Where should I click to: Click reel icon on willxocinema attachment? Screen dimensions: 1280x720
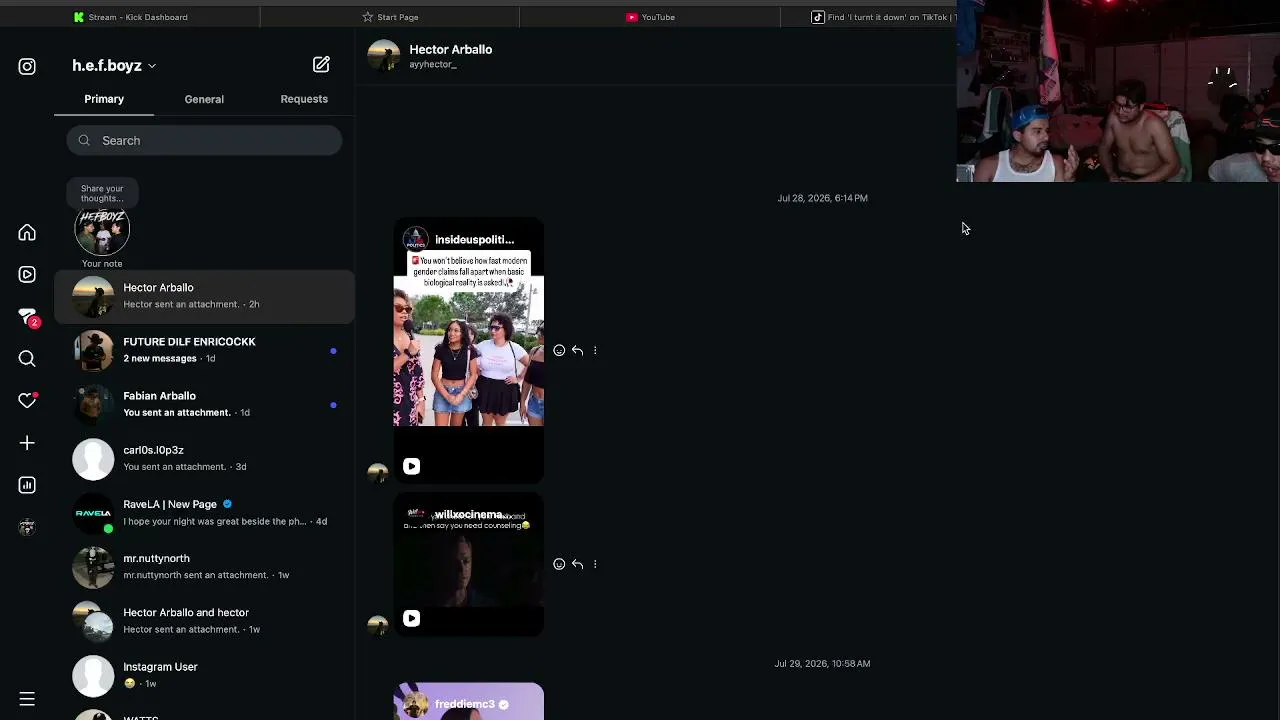[x=411, y=618]
